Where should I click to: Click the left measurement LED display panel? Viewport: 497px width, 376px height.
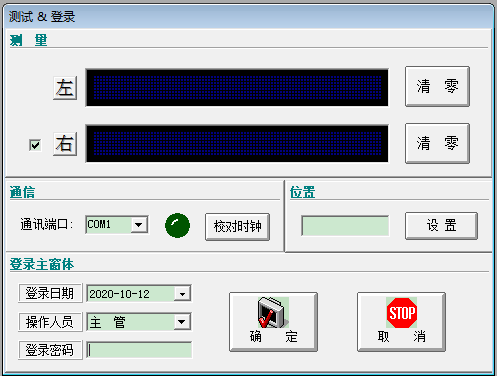[x=237, y=88]
